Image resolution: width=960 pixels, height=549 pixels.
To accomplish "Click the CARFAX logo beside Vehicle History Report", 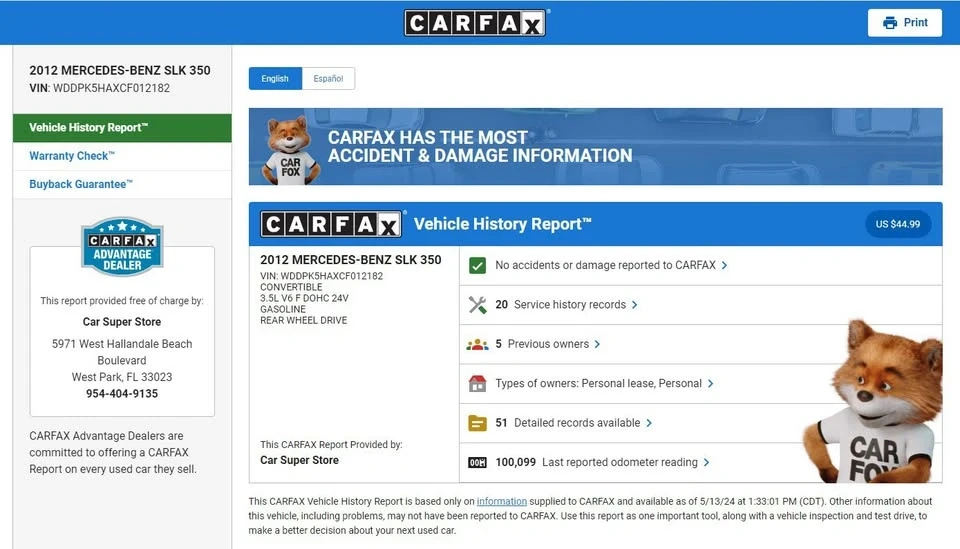I will point(331,224).
